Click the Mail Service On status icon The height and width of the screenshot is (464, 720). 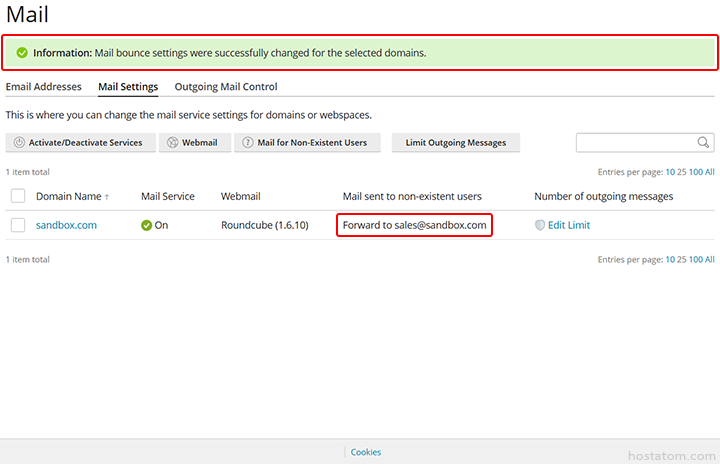[147, 225]
